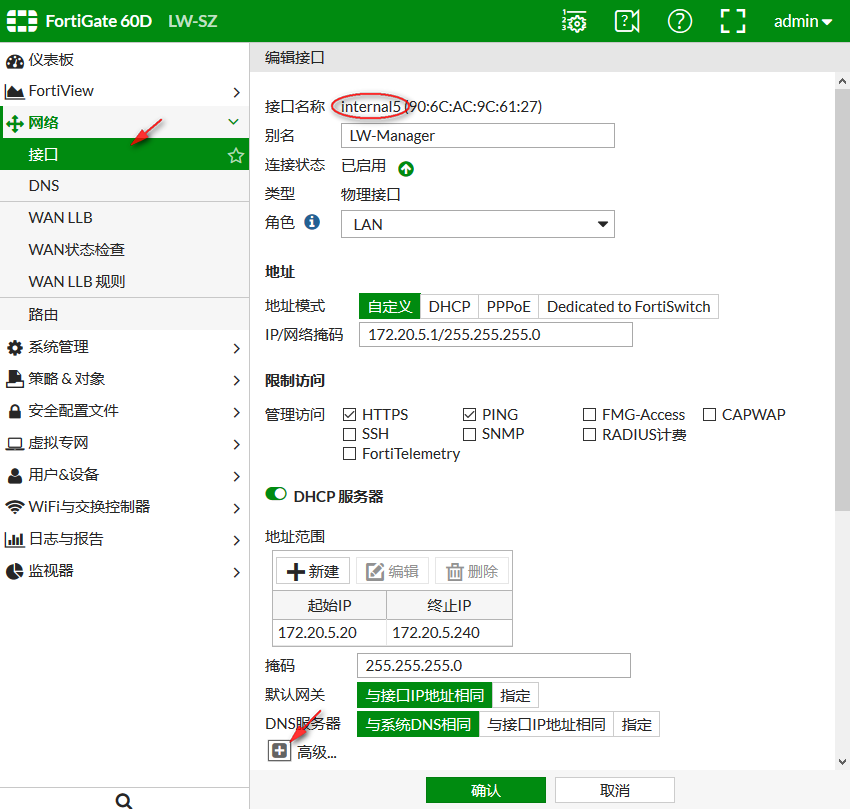The height and width of the screenshot is (809, 850).
Task: Expand the system management chevron
Action: 236,348
